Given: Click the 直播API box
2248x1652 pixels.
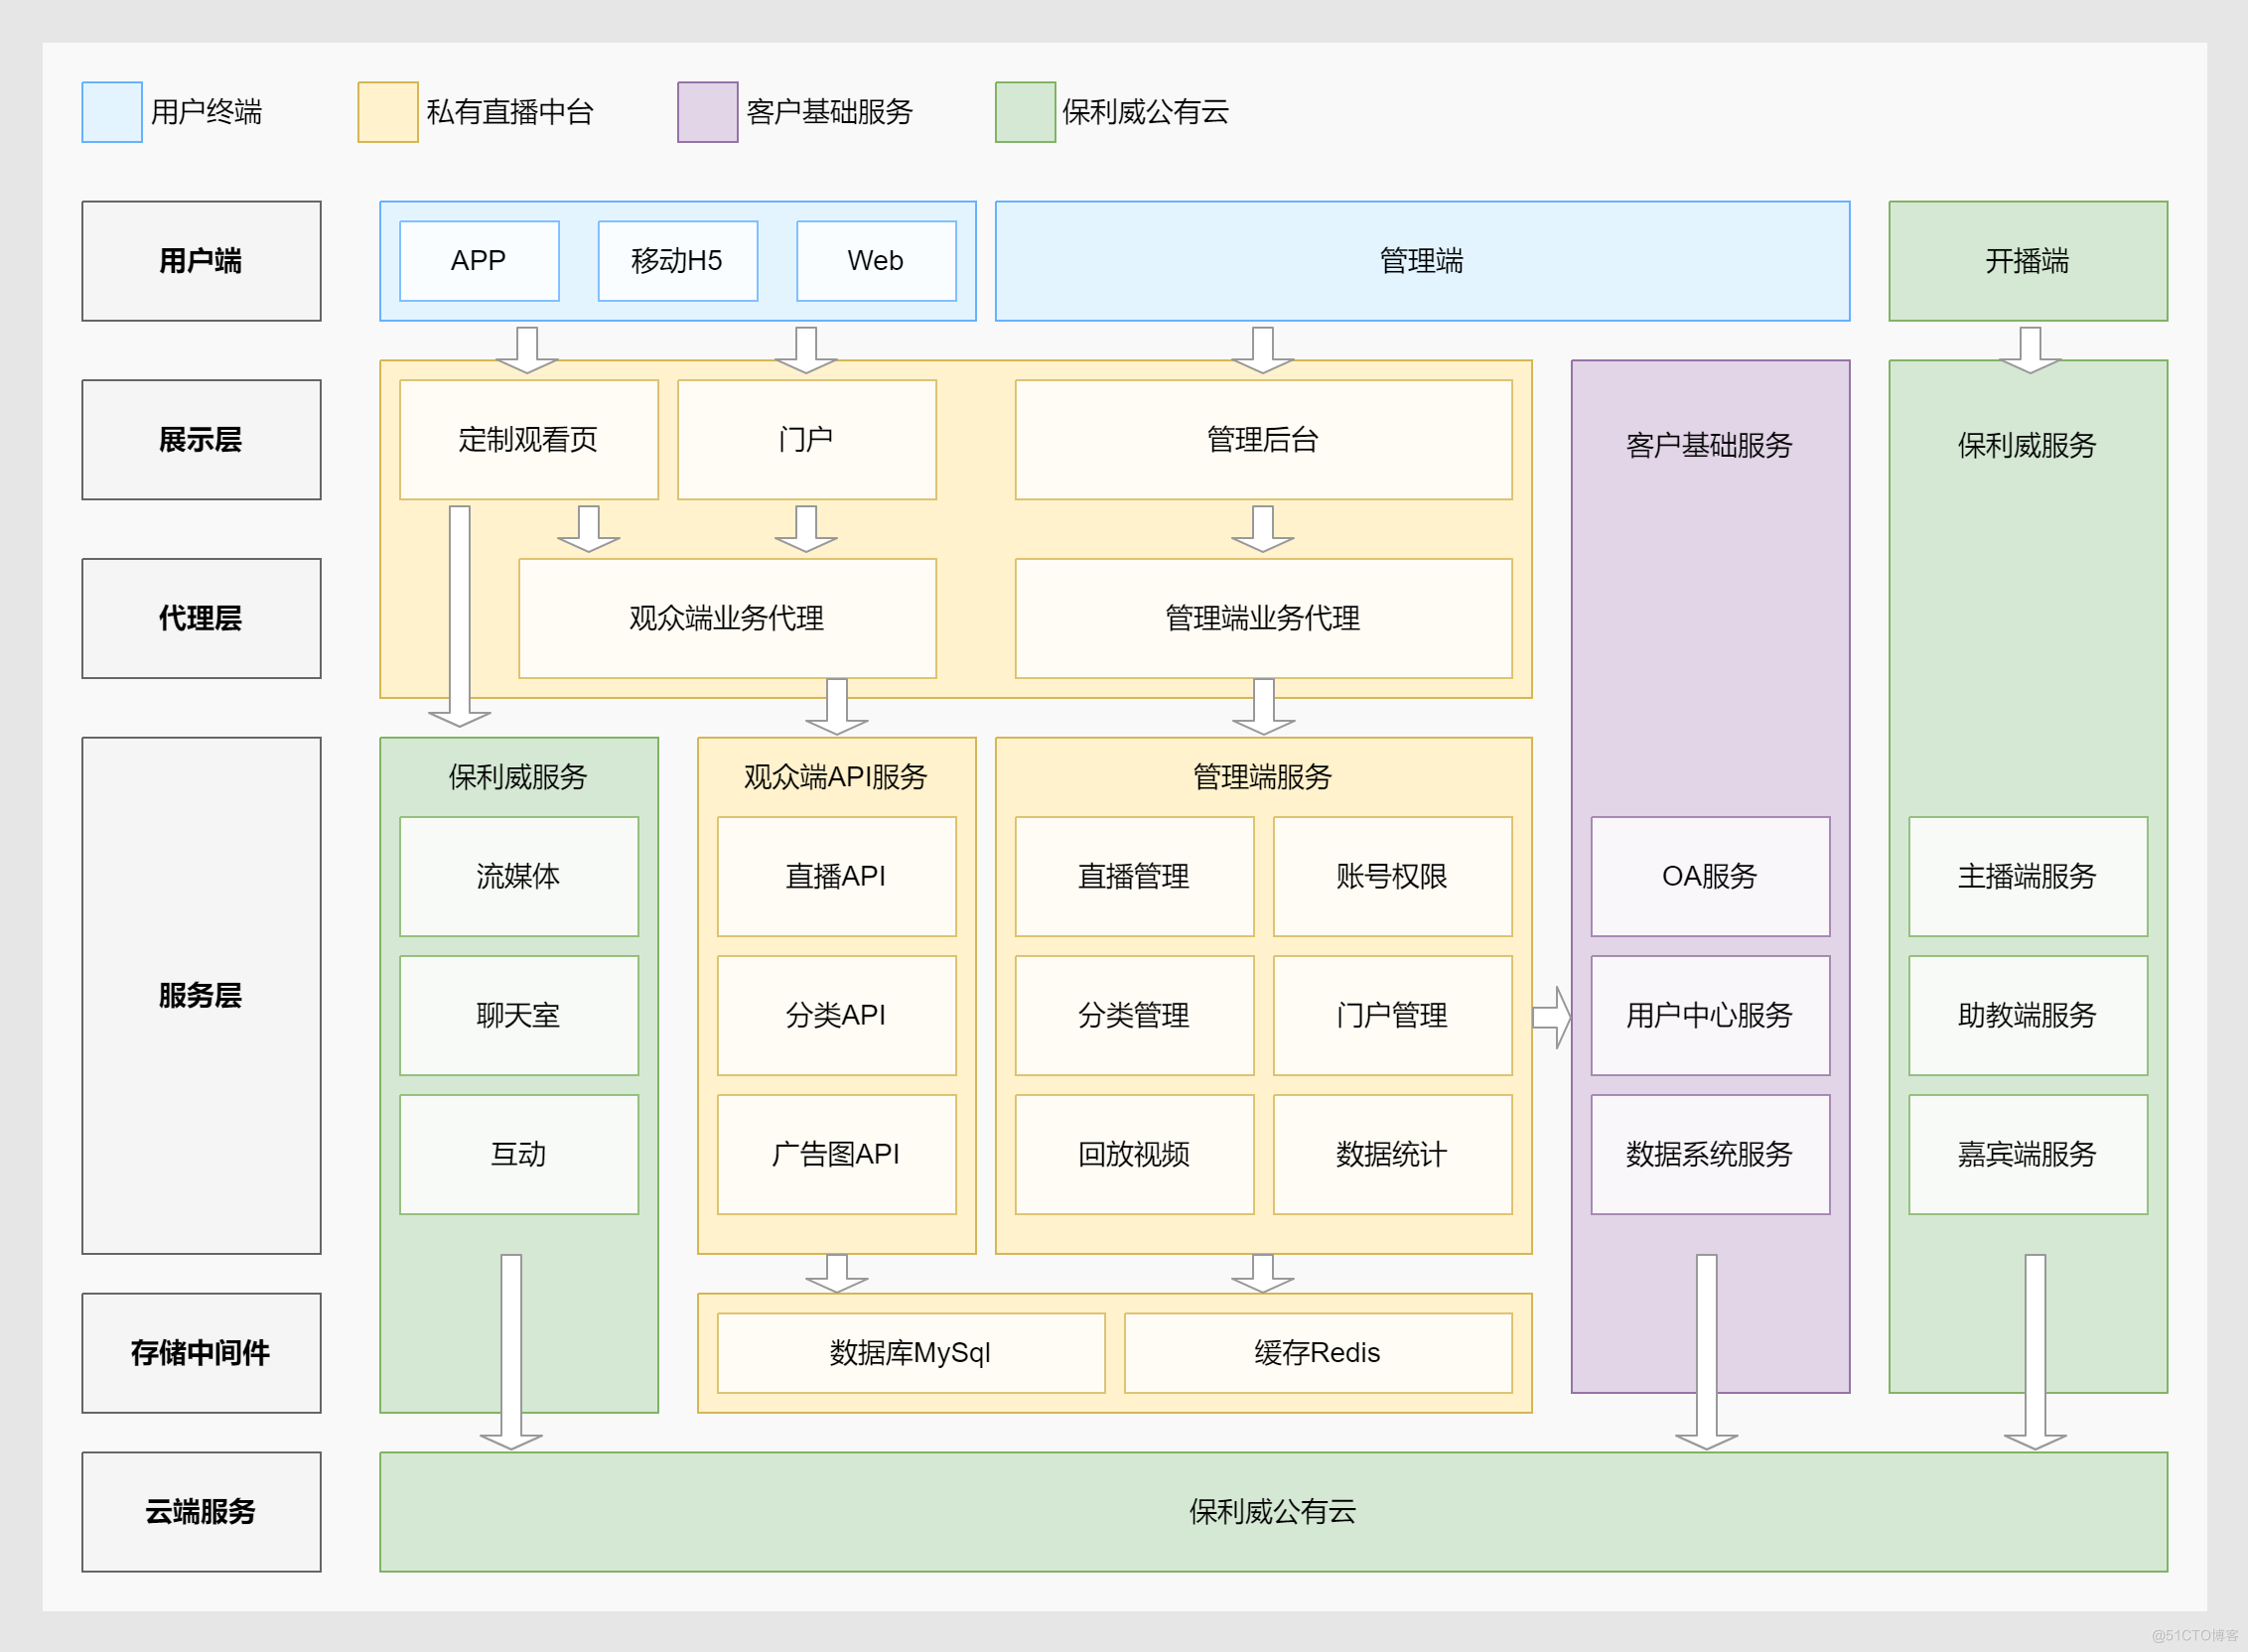Looking at the screenshot, I should 837,877.
